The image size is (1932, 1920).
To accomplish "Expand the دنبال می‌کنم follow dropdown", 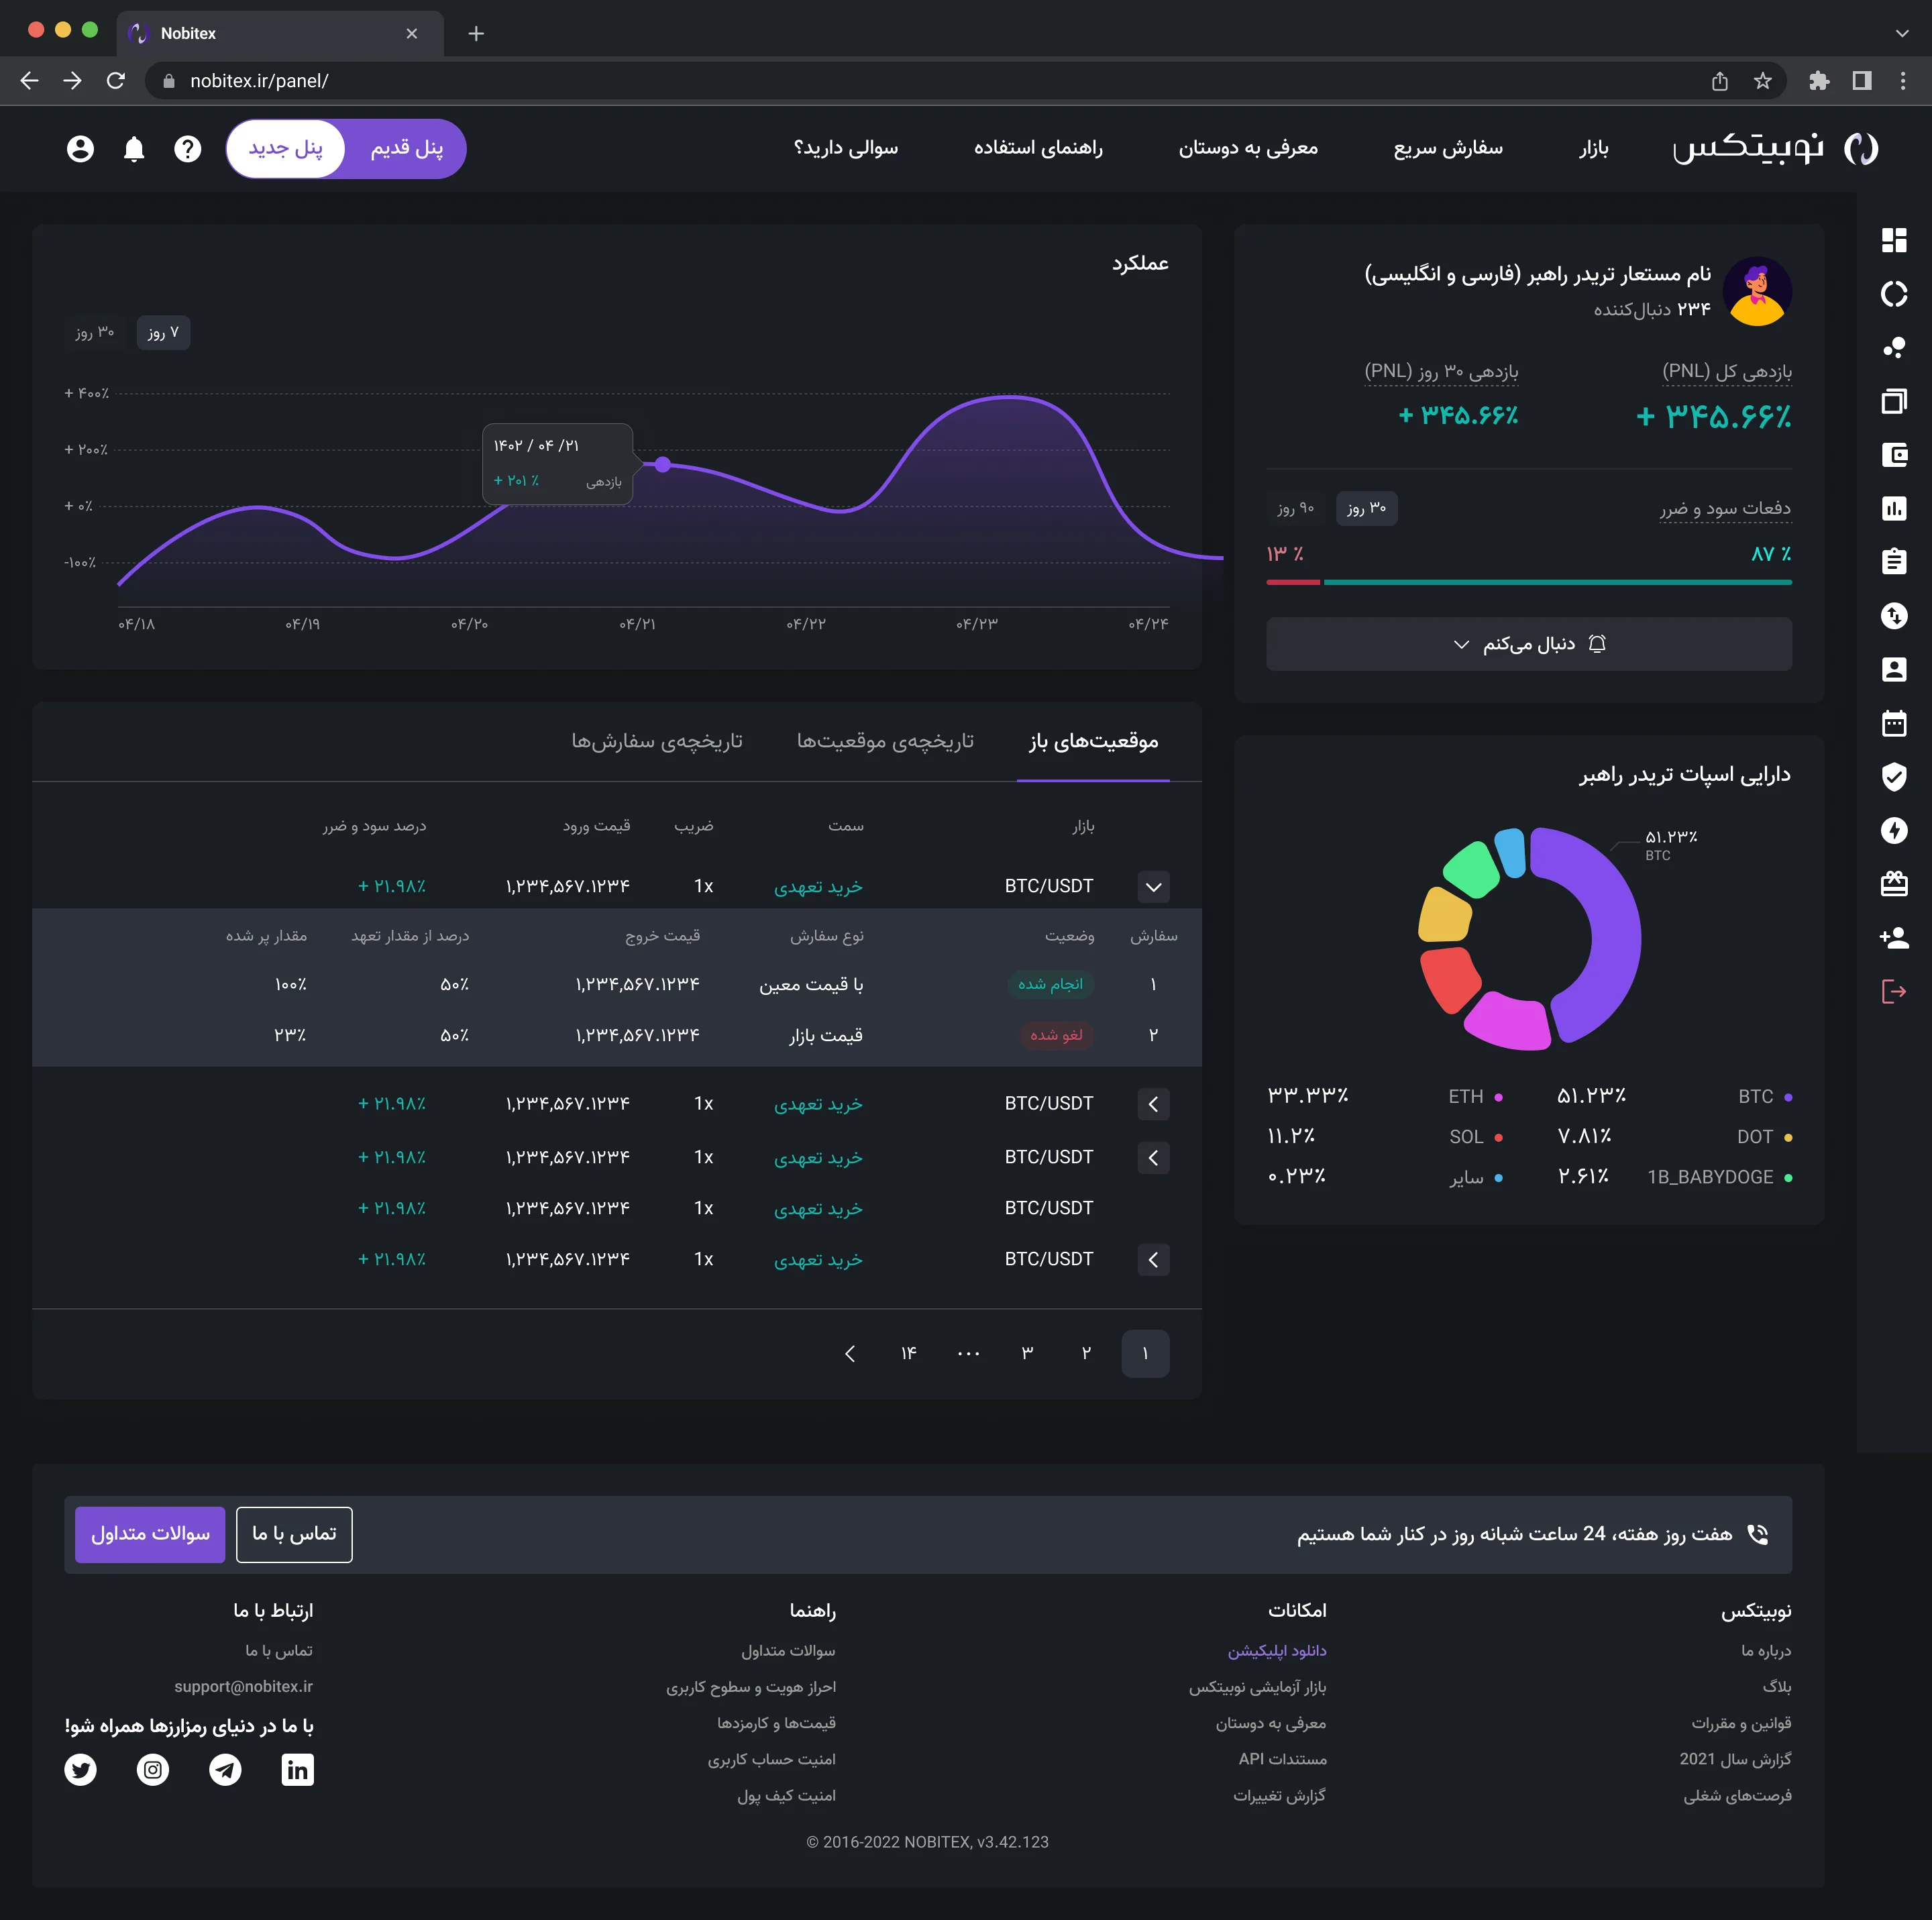I will 1529,644.
